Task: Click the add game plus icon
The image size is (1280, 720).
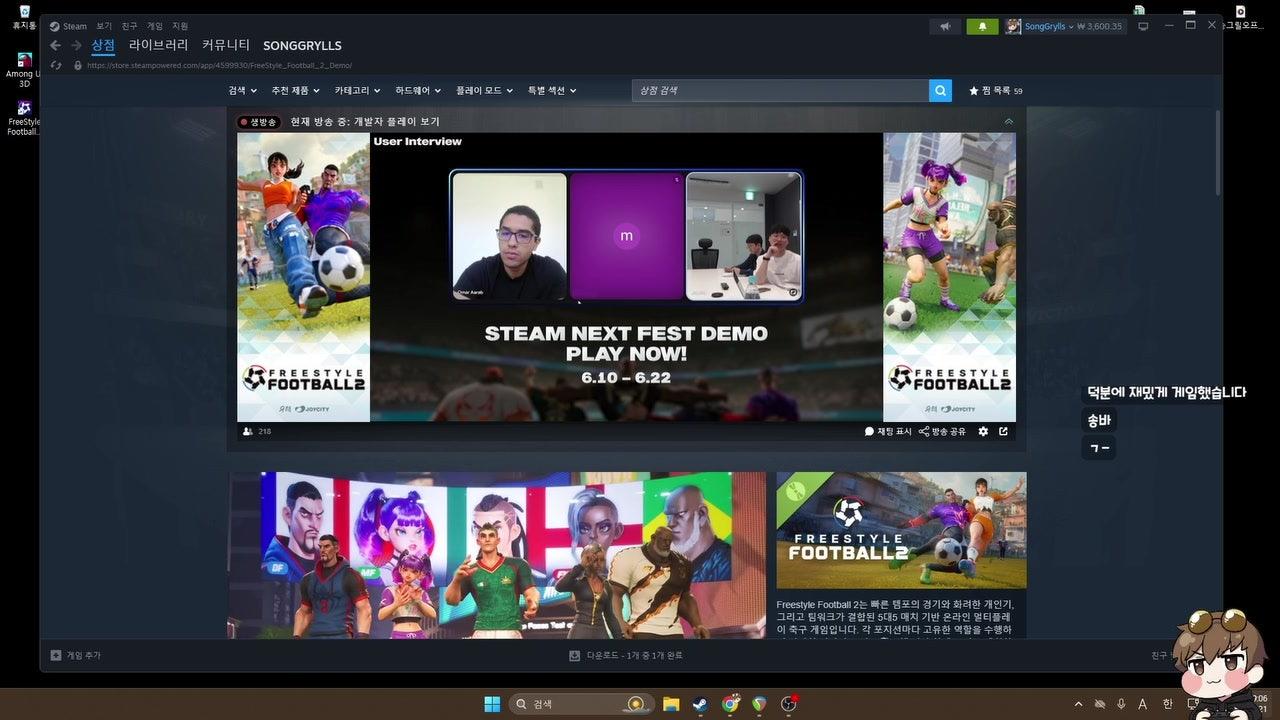Action: point(56,655)
